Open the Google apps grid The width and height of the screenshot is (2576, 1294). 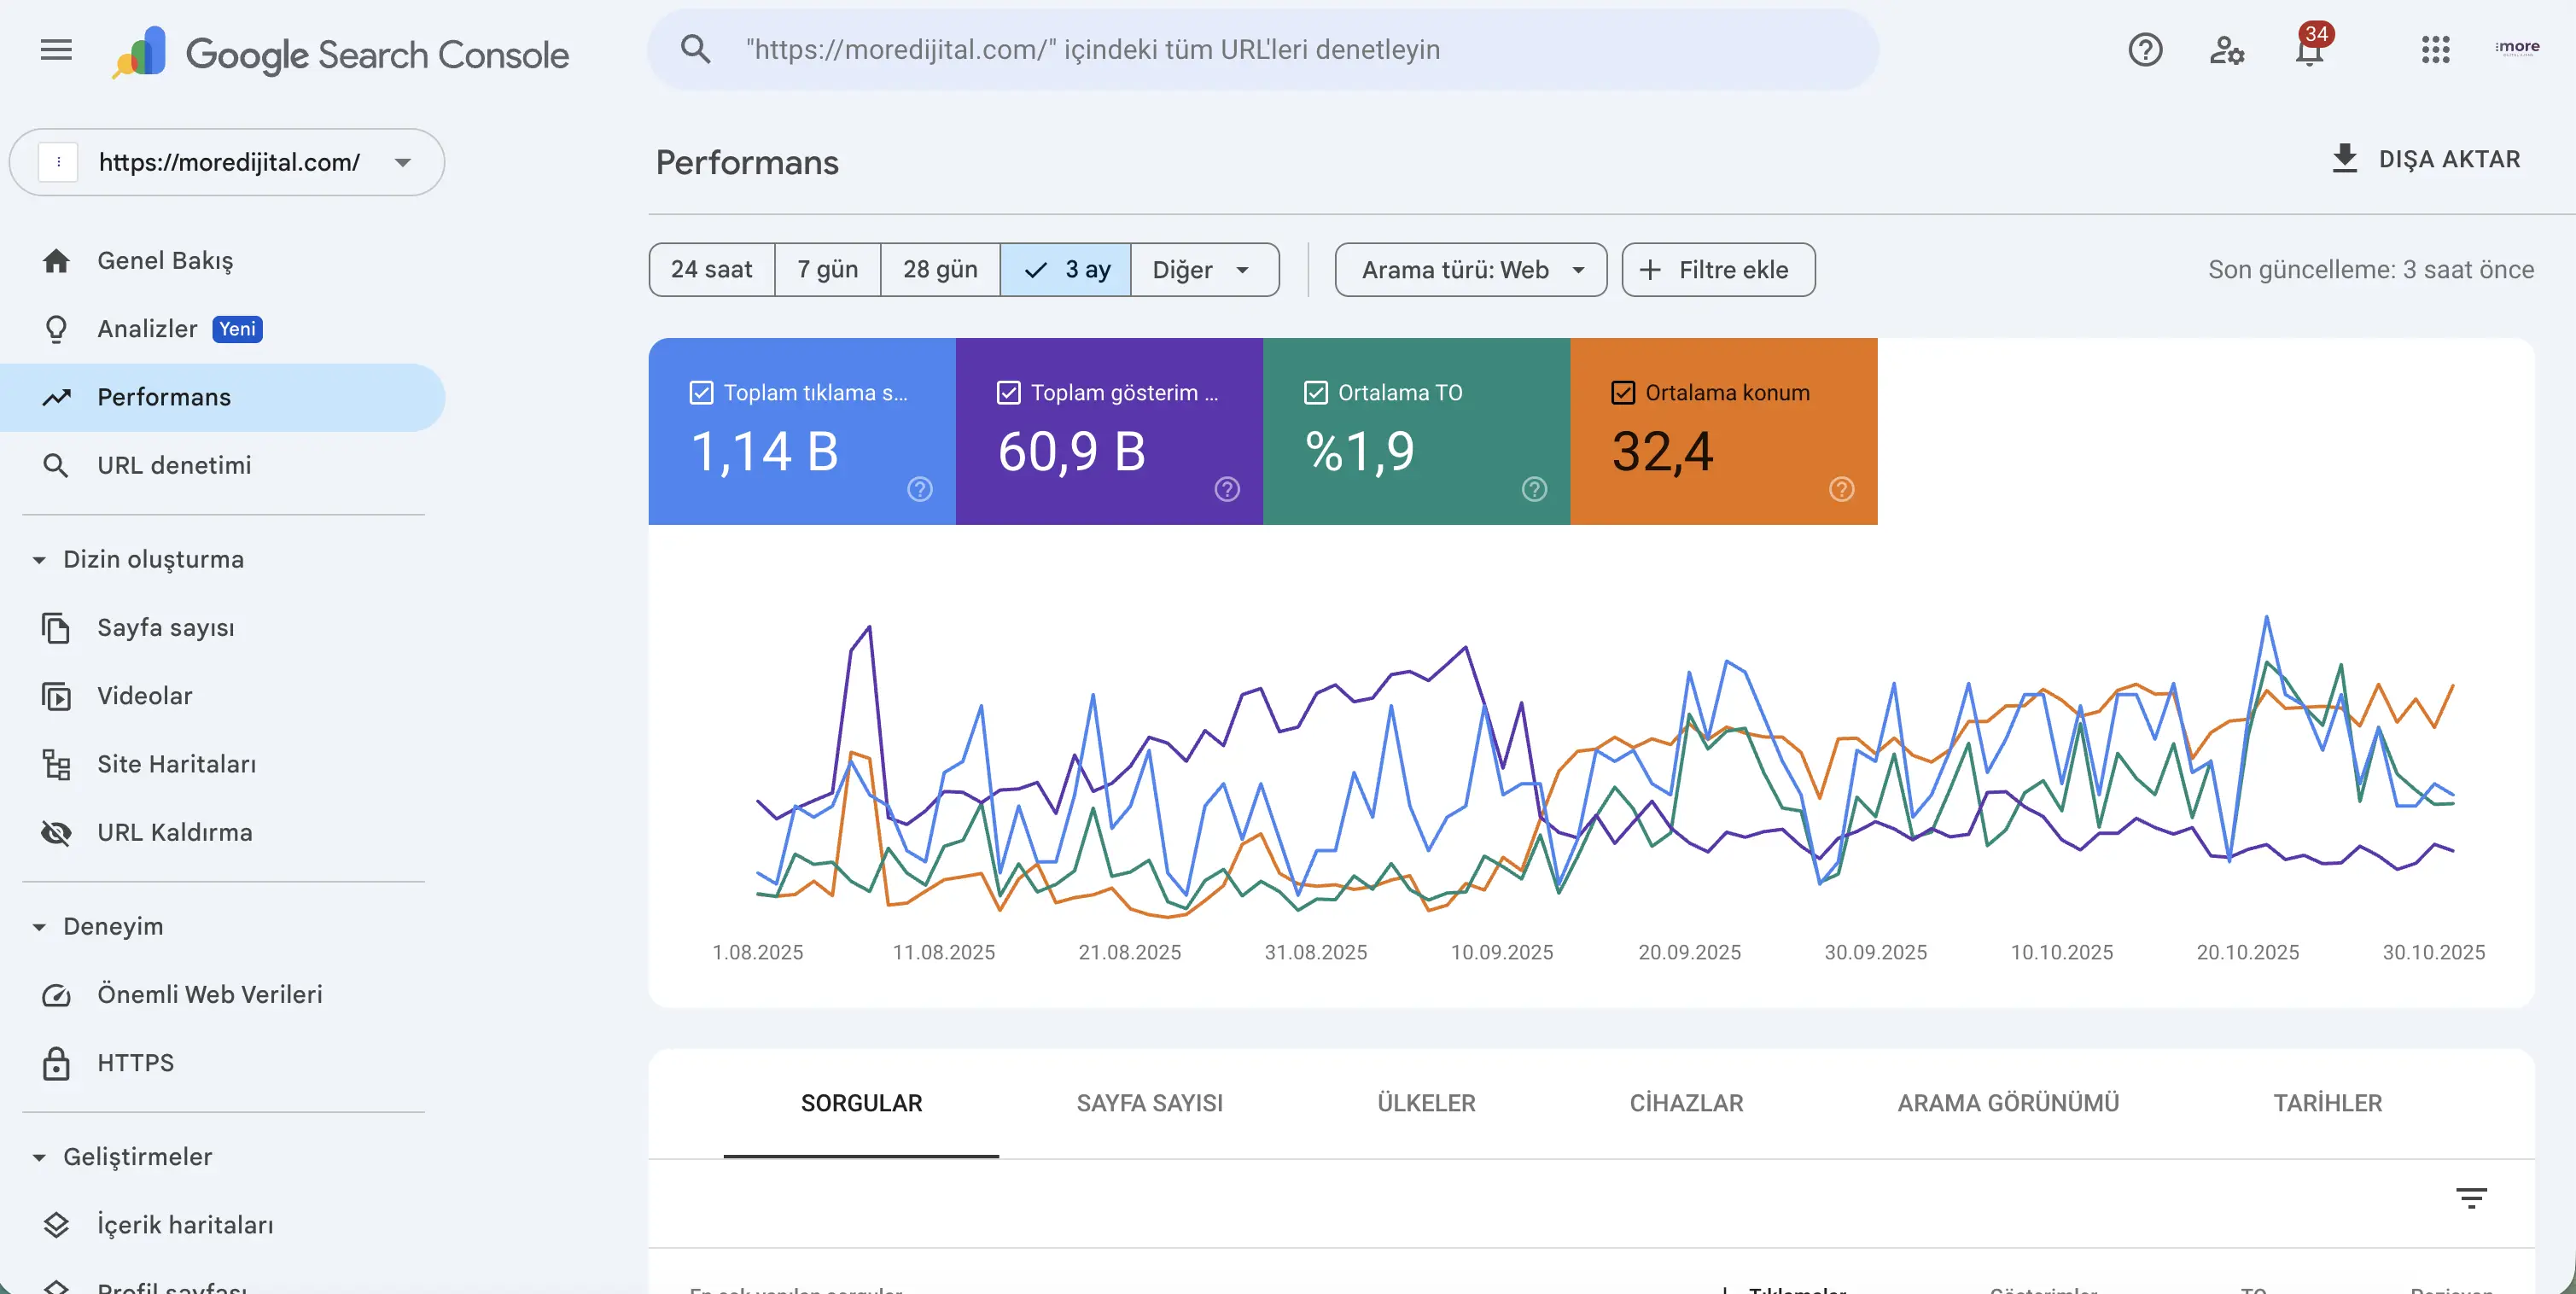[x=2435, y=49]
